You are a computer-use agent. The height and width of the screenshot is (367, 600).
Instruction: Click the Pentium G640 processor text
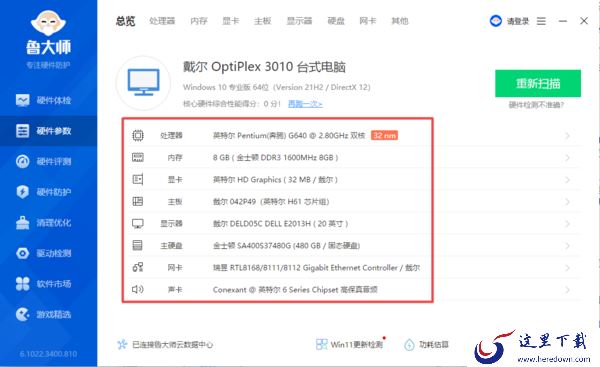289,135
